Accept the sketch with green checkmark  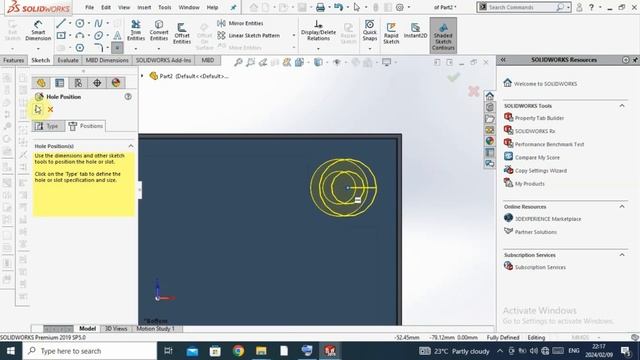click(453, 77)
